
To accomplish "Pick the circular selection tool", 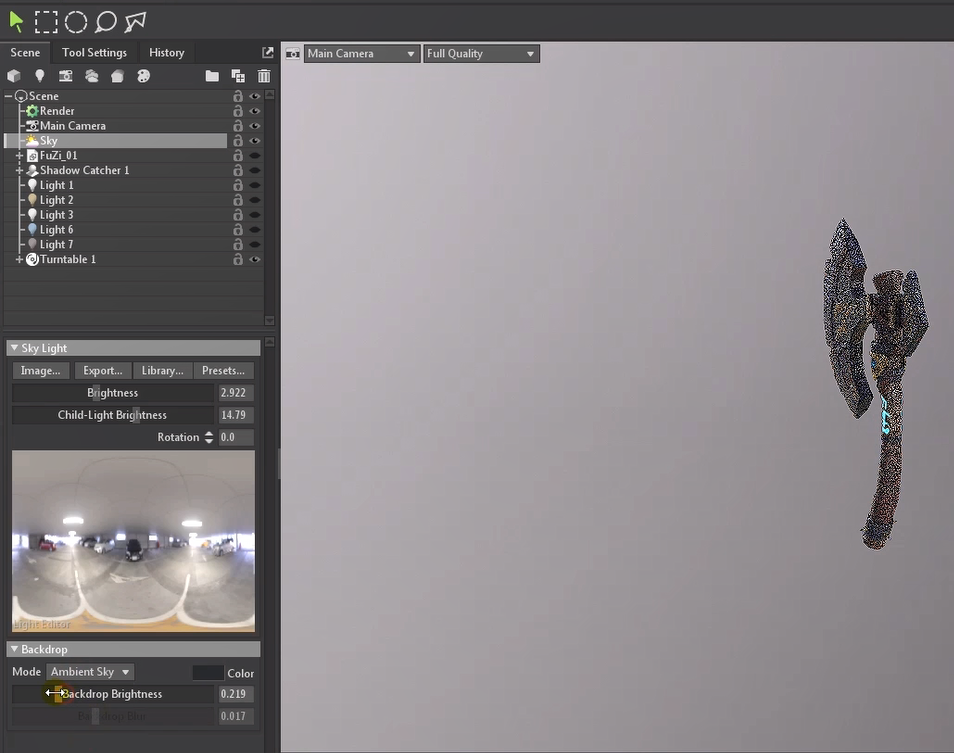I will pyautogui.click(x=76, y=21).
